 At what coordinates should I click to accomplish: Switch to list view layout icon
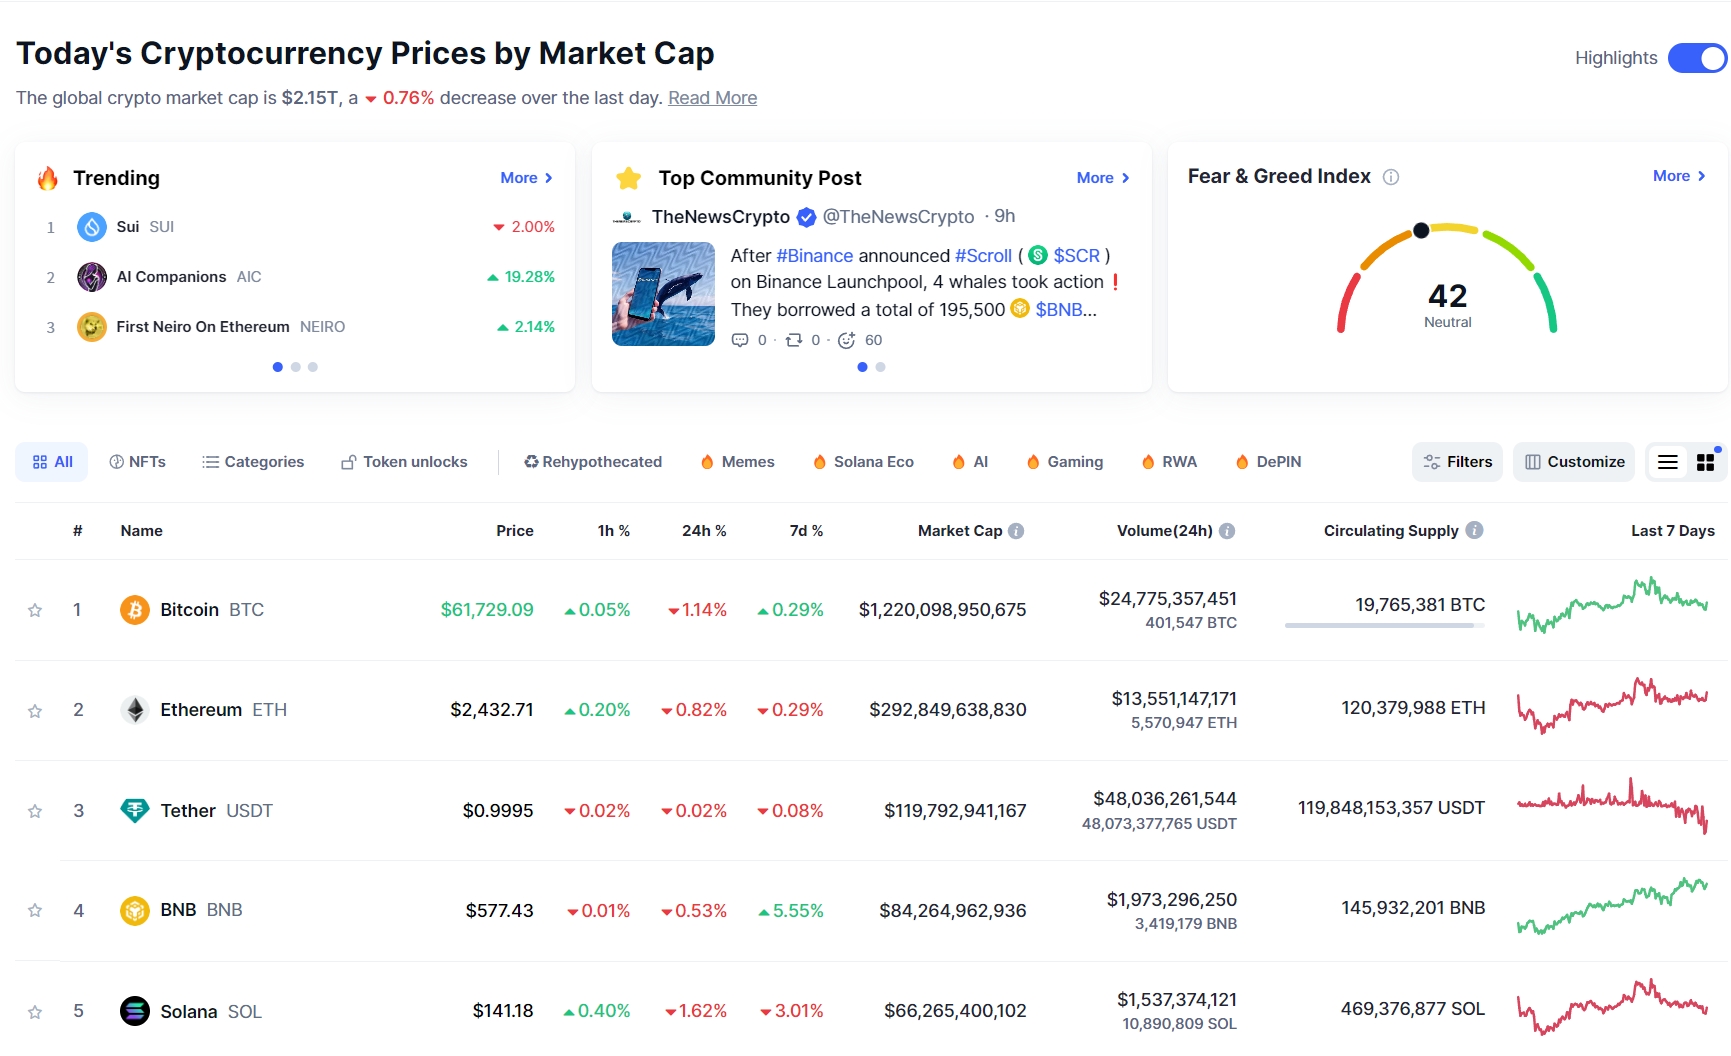point(1668,462)
